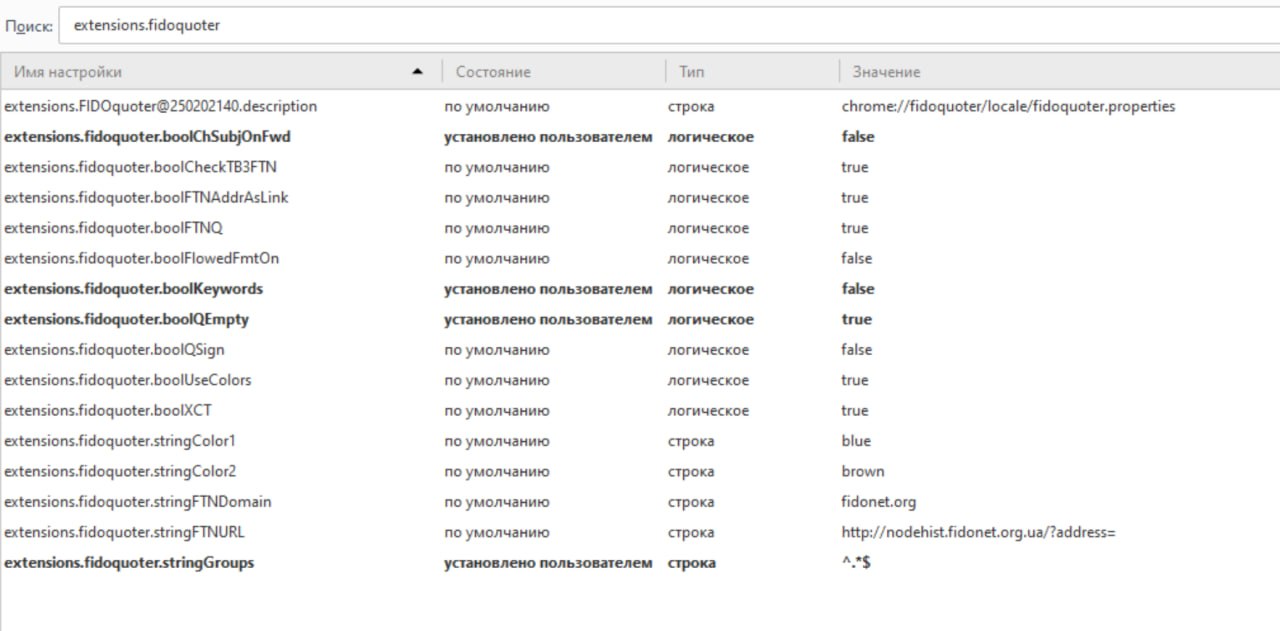Screen dimensions: 1280x631
Task: Click the true value of boolQEmpty
Action: point(856,320)
